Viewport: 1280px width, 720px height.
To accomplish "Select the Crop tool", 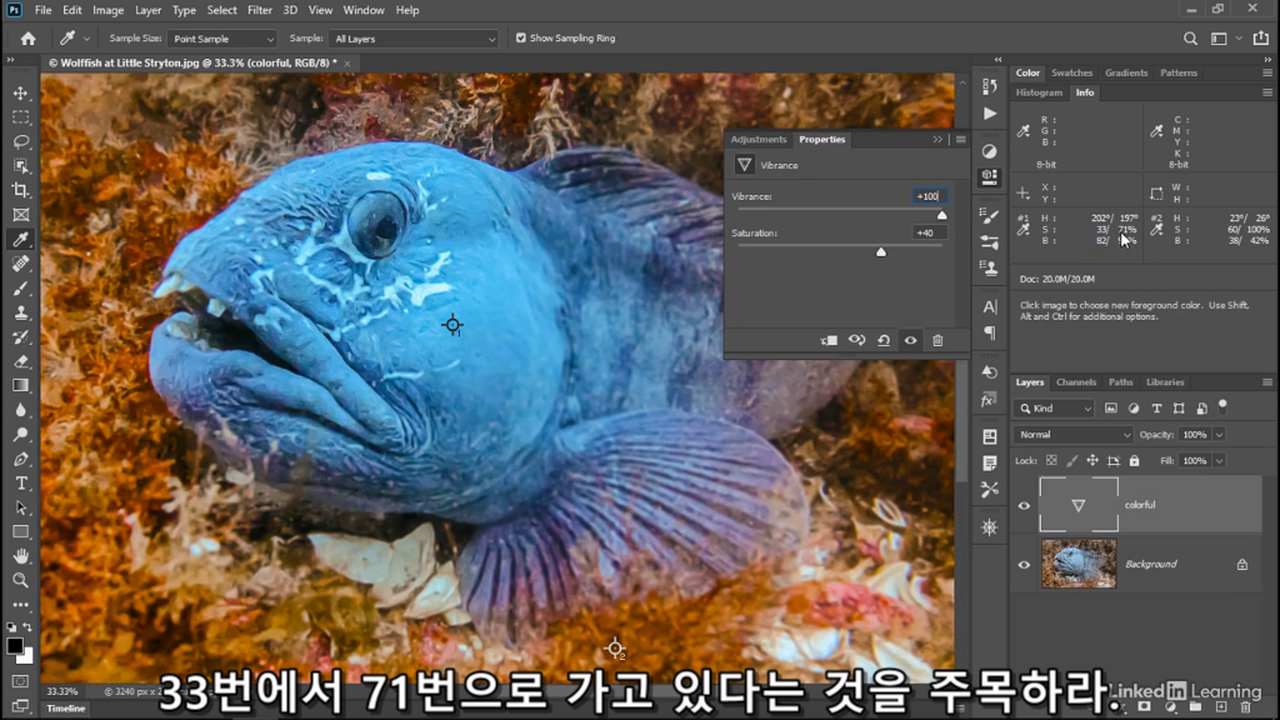I will [x=21, y=190].
